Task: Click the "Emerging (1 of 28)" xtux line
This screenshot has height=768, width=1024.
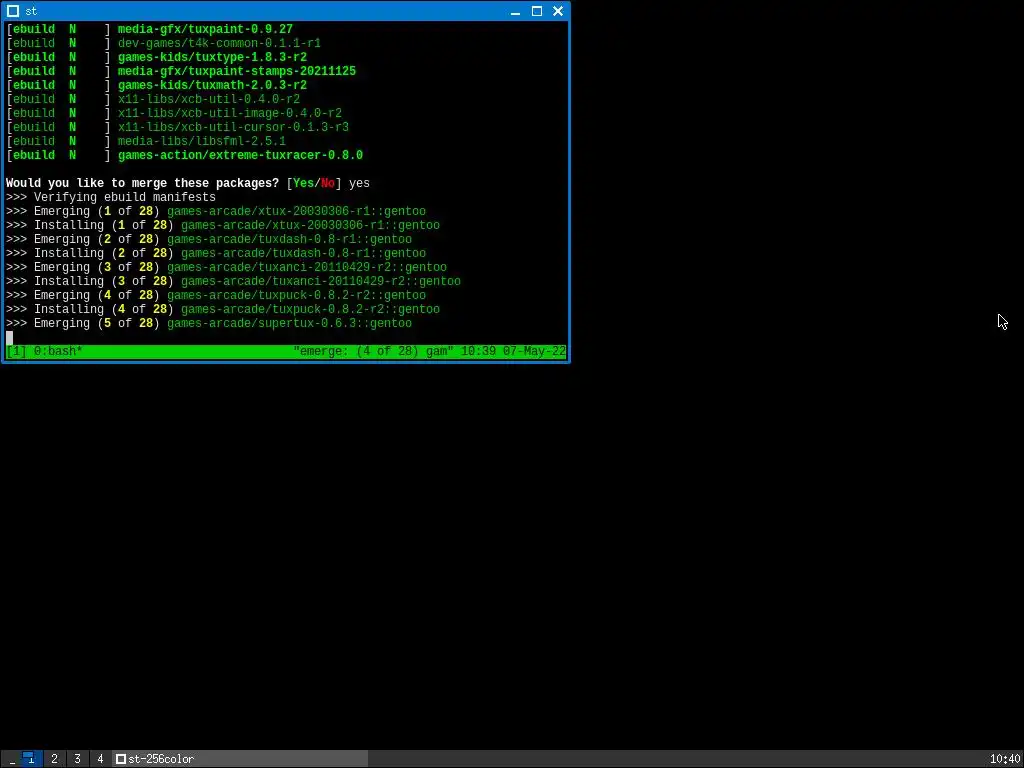Action: pos(216,211)
